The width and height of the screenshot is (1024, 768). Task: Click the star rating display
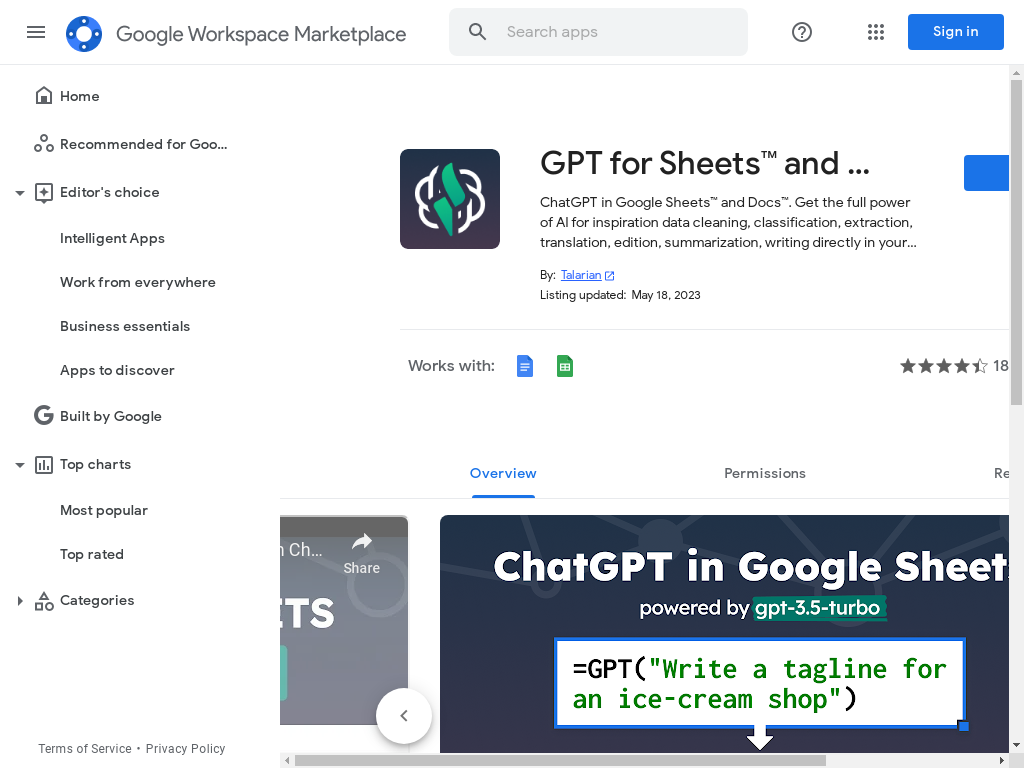pos(943,366)
